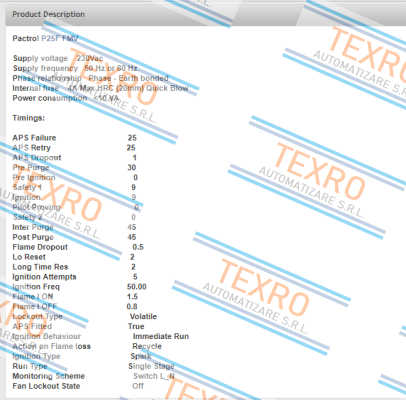The image size is (406, 400).
Task: Select the 'Phase - Earth bonded' value
Action: 128,78
